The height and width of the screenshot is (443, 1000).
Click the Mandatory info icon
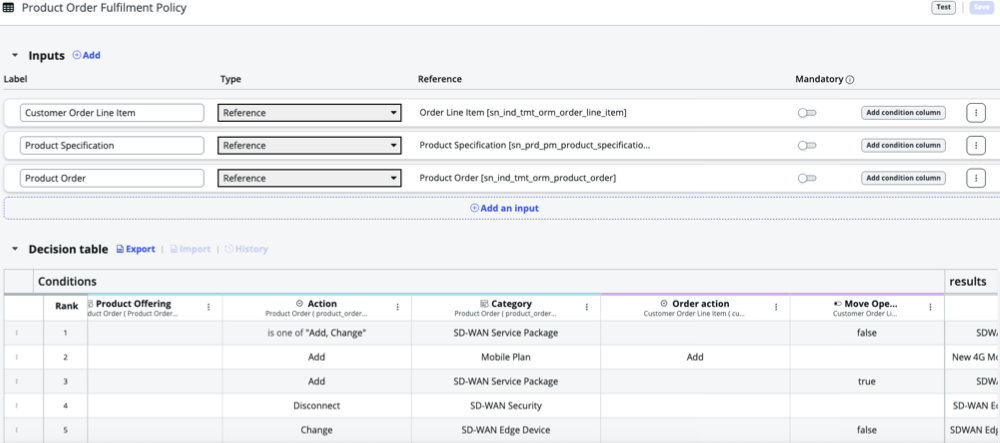click(x=849, y=80)
